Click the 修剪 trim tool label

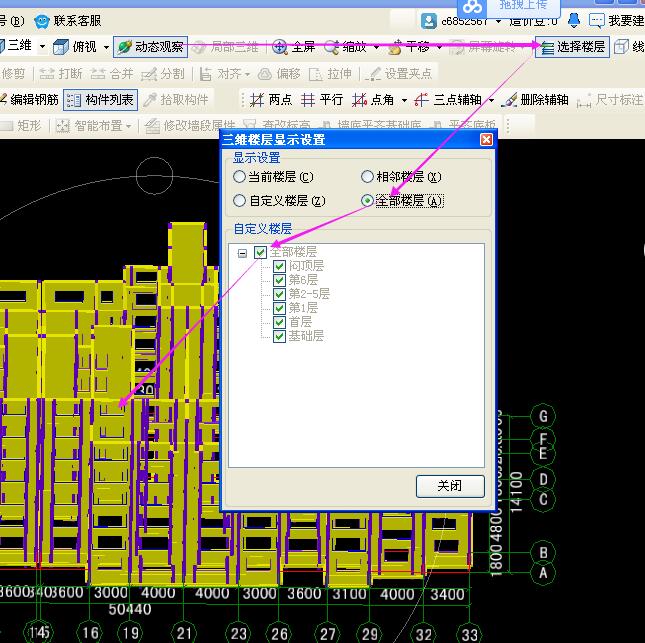(x=13, y=74)
